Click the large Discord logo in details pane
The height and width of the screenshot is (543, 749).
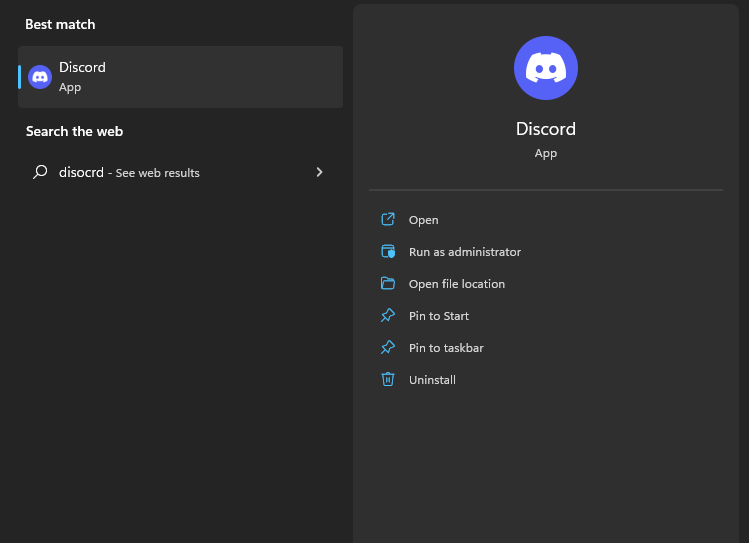click(546, 68)
